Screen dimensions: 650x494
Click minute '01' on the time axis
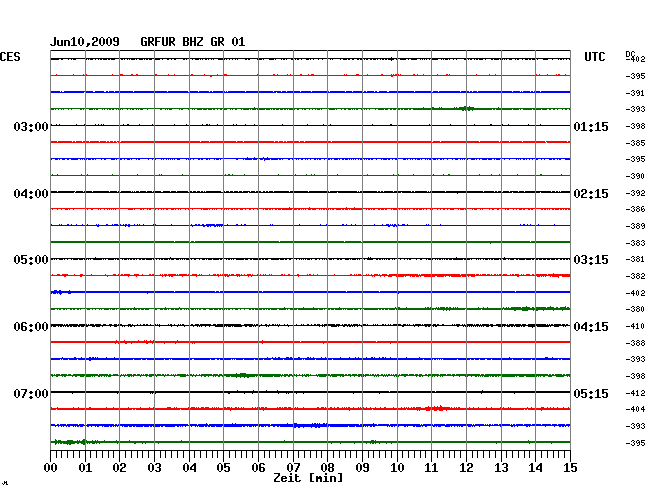click(x=85, y=468)
